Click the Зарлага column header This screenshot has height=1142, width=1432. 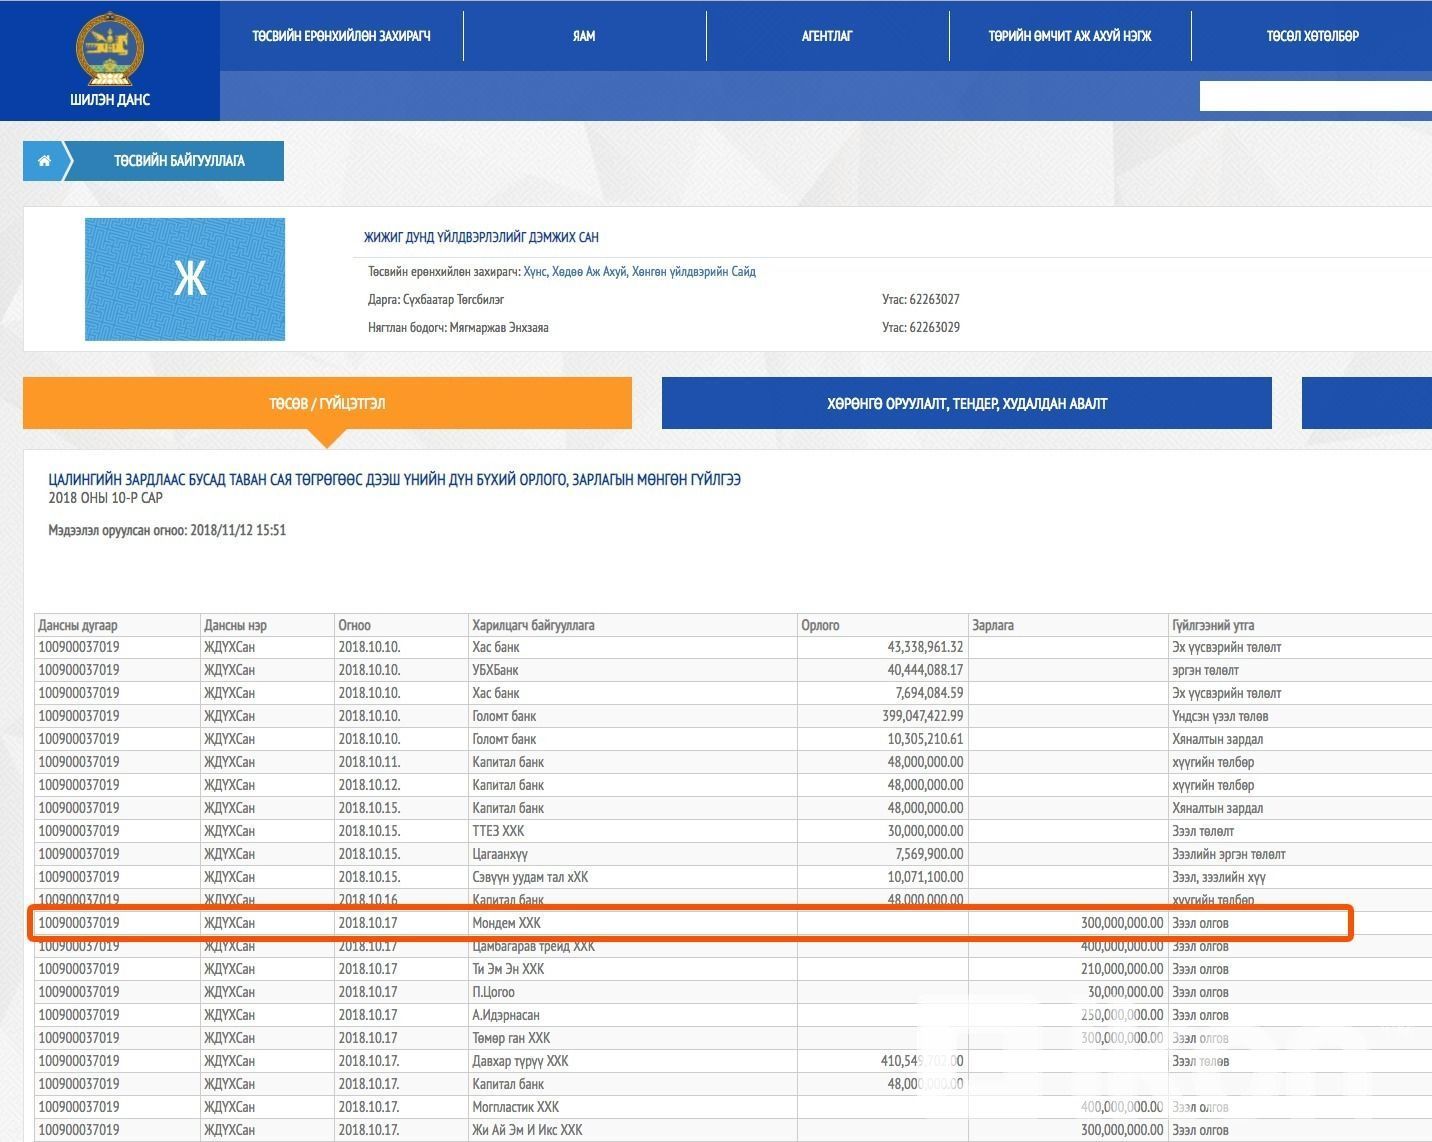pos(993,625)
